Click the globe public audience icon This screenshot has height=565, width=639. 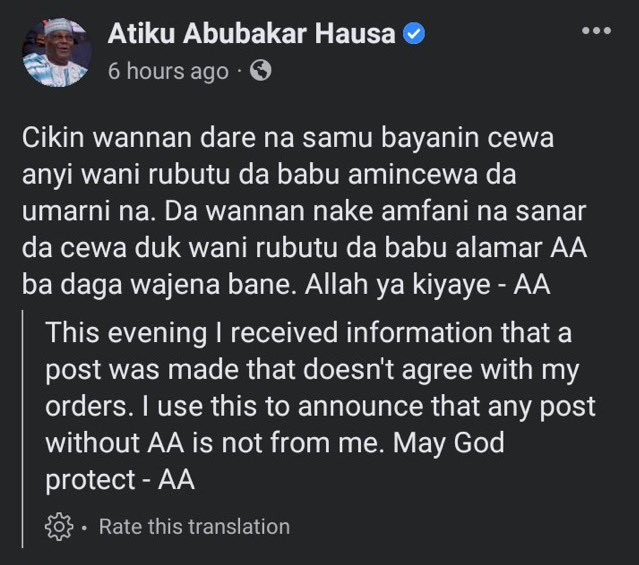tap(260, 71)
